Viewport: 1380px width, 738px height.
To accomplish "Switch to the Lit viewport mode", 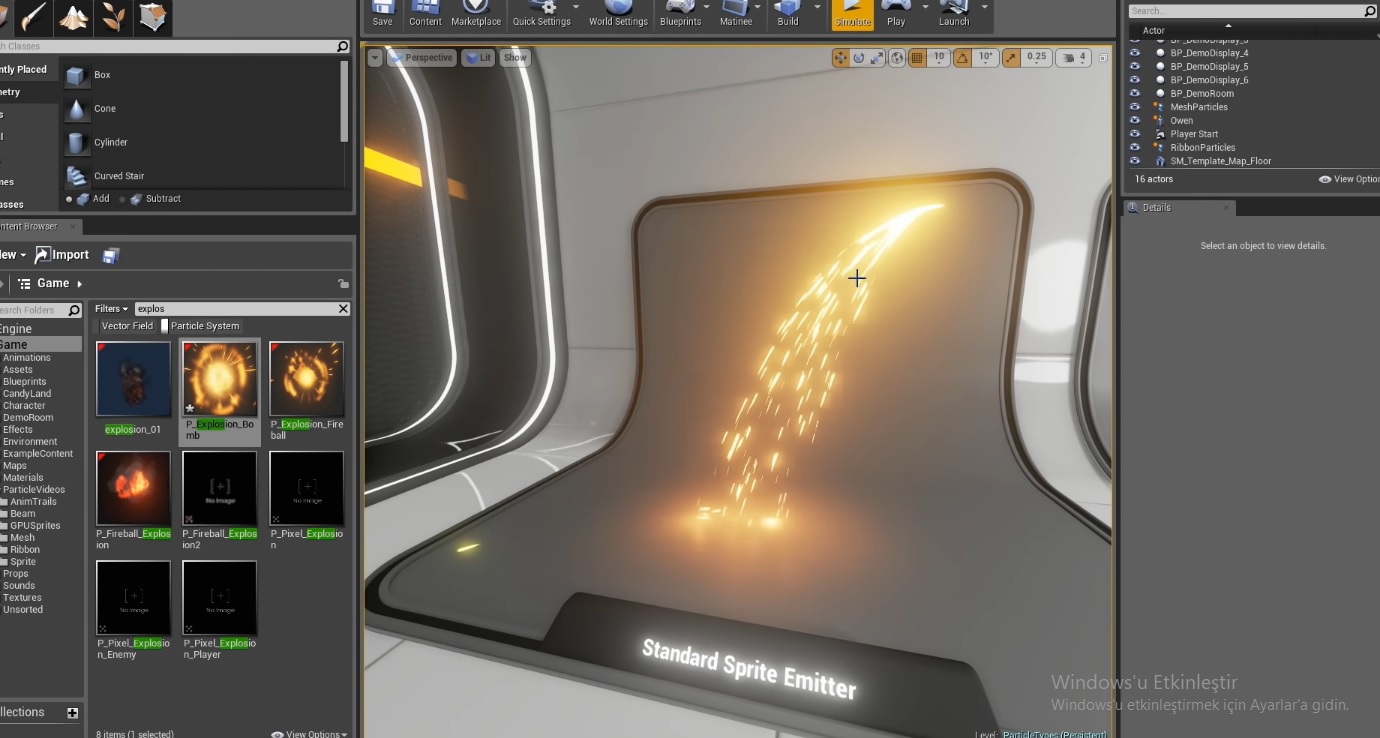I will pyautogui.click(x=477, y=57).
